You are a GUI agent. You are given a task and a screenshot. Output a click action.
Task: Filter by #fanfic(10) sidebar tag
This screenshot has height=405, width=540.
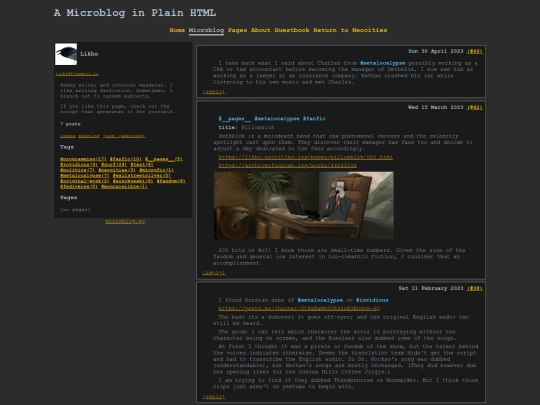click(126, 159)
